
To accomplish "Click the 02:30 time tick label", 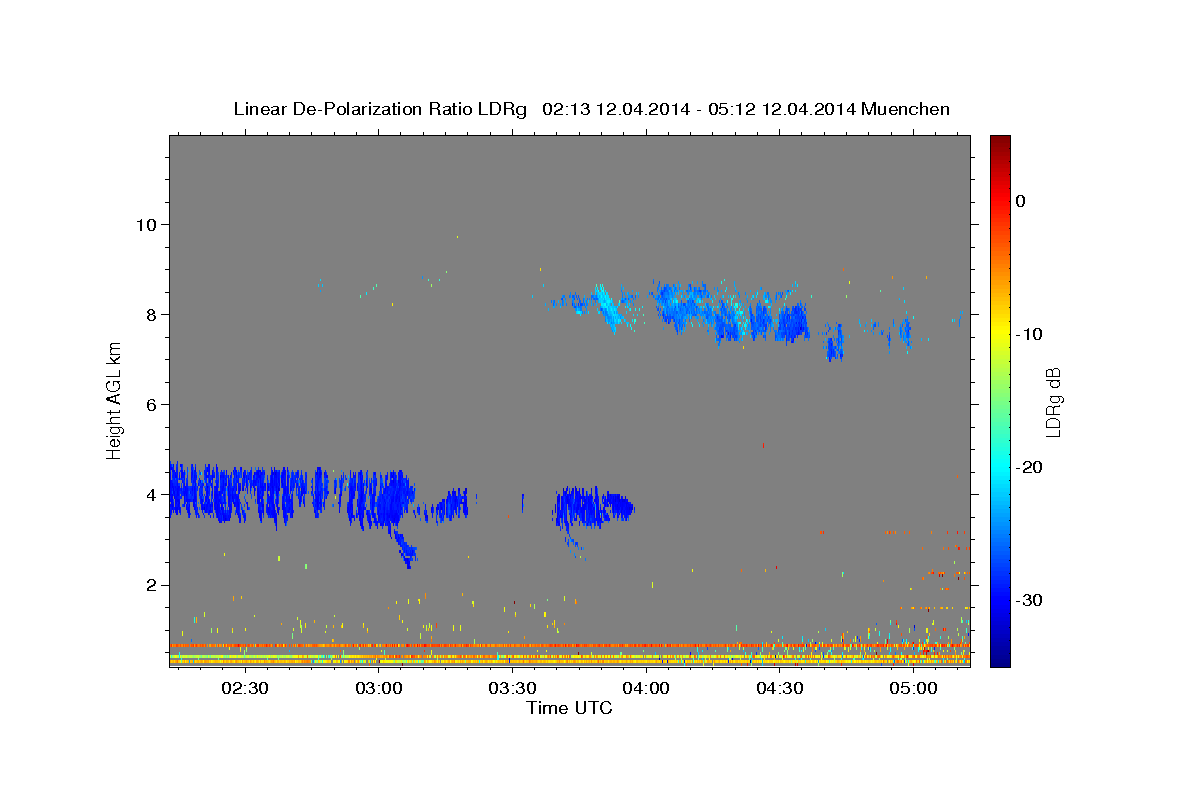I will 245,688.
